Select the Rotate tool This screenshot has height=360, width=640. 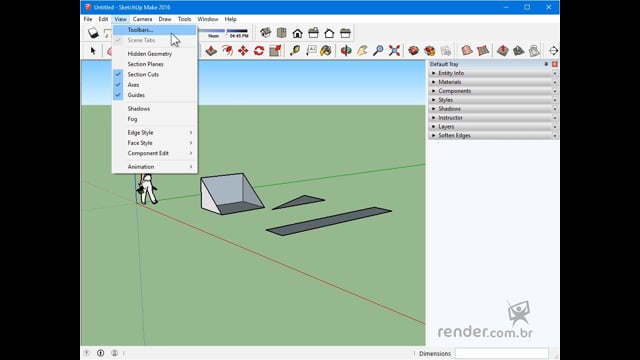click(x=259, y=51)
